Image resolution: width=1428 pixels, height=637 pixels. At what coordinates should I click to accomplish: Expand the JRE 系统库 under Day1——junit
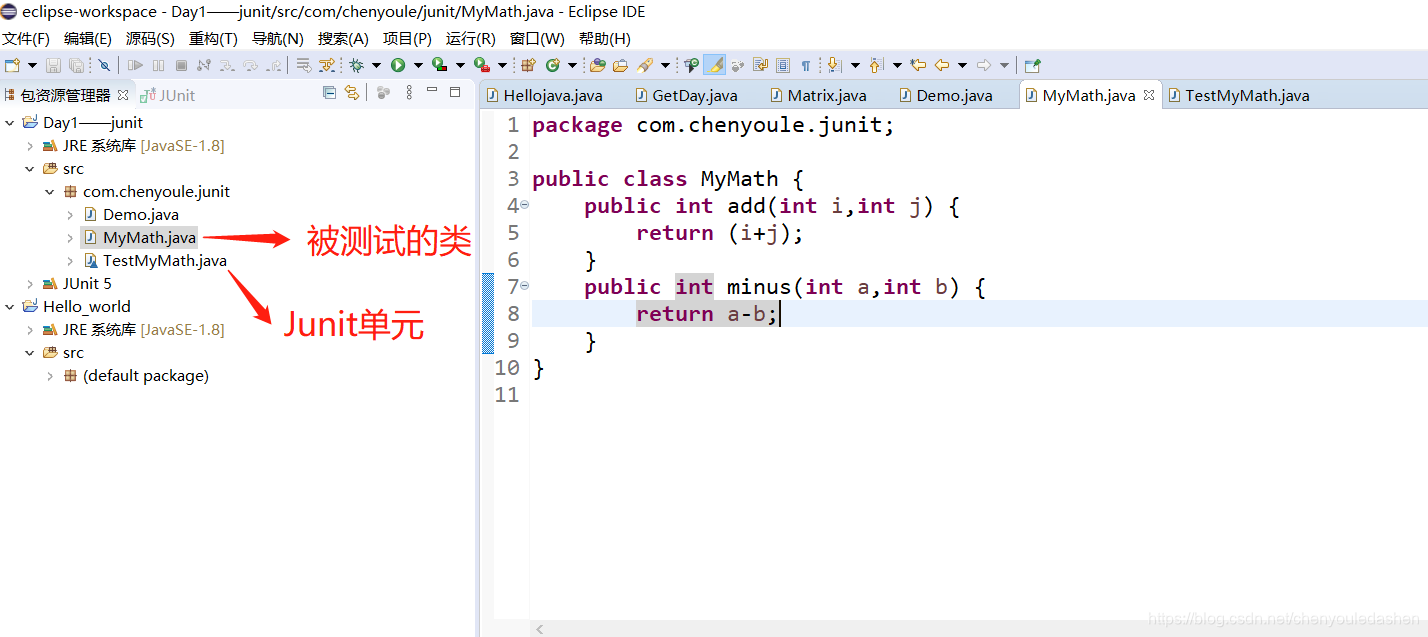click(x=30, y=146)
